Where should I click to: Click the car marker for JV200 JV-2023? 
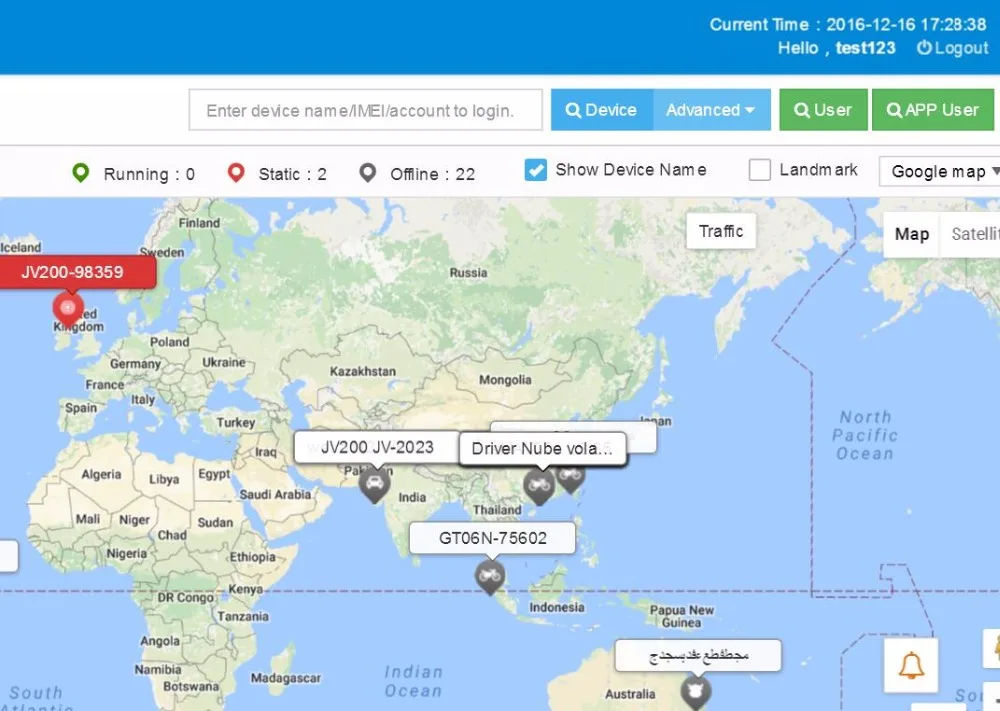click(374, 486)
